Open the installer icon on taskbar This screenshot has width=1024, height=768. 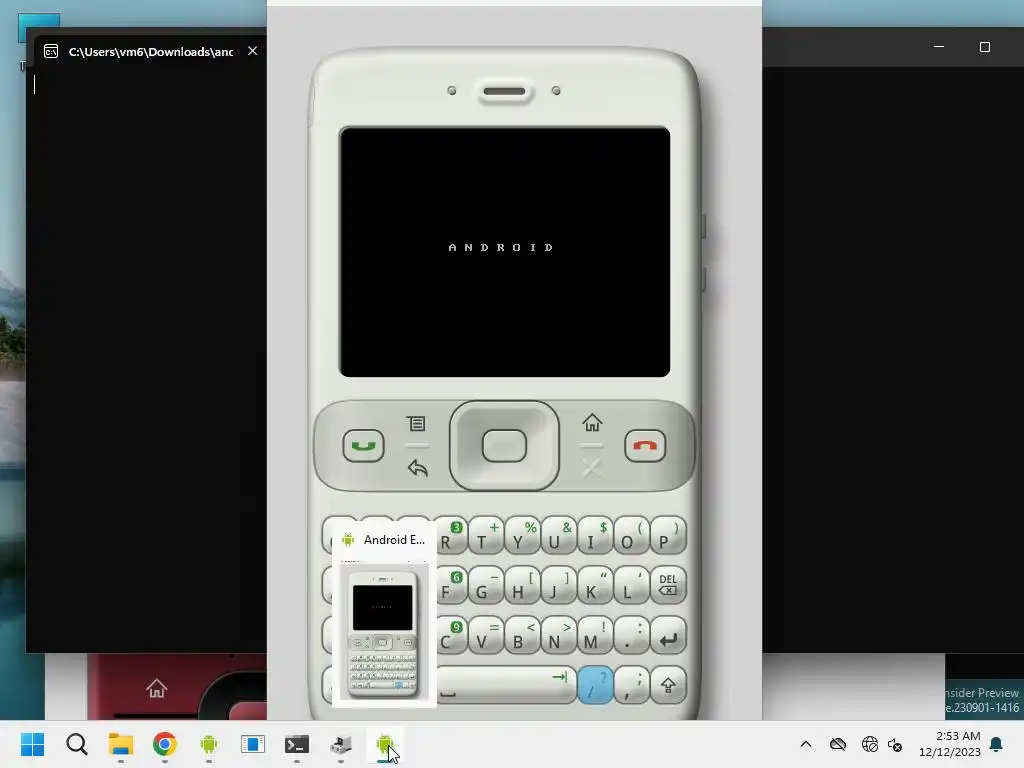point(341,744)
